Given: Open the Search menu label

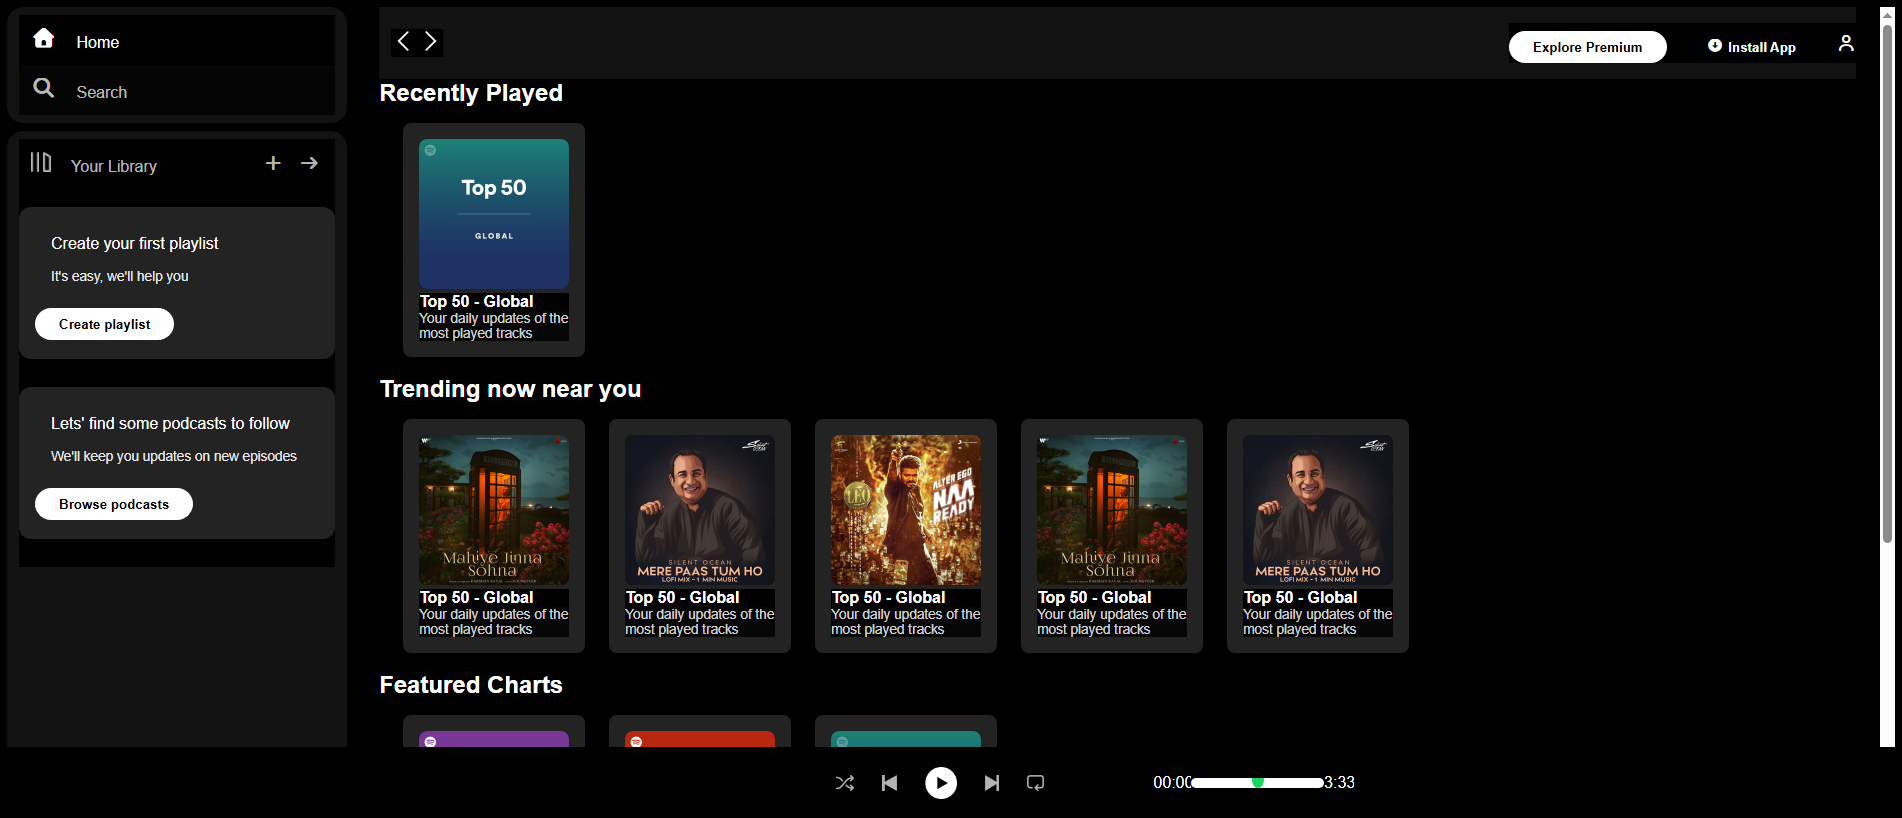Looking at the screenshot, I should [x=102, y=92].
